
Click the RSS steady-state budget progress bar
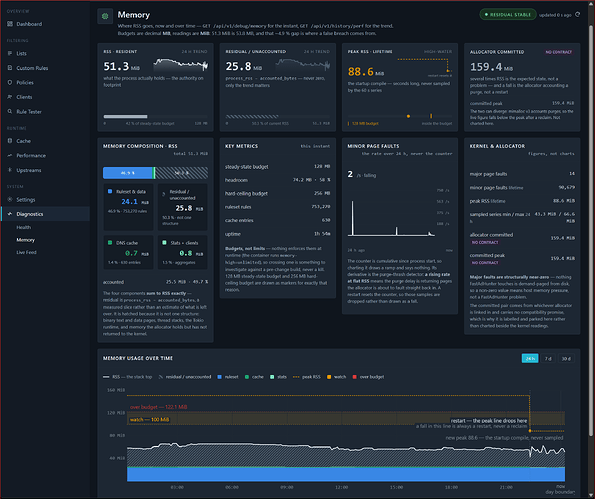155,116
